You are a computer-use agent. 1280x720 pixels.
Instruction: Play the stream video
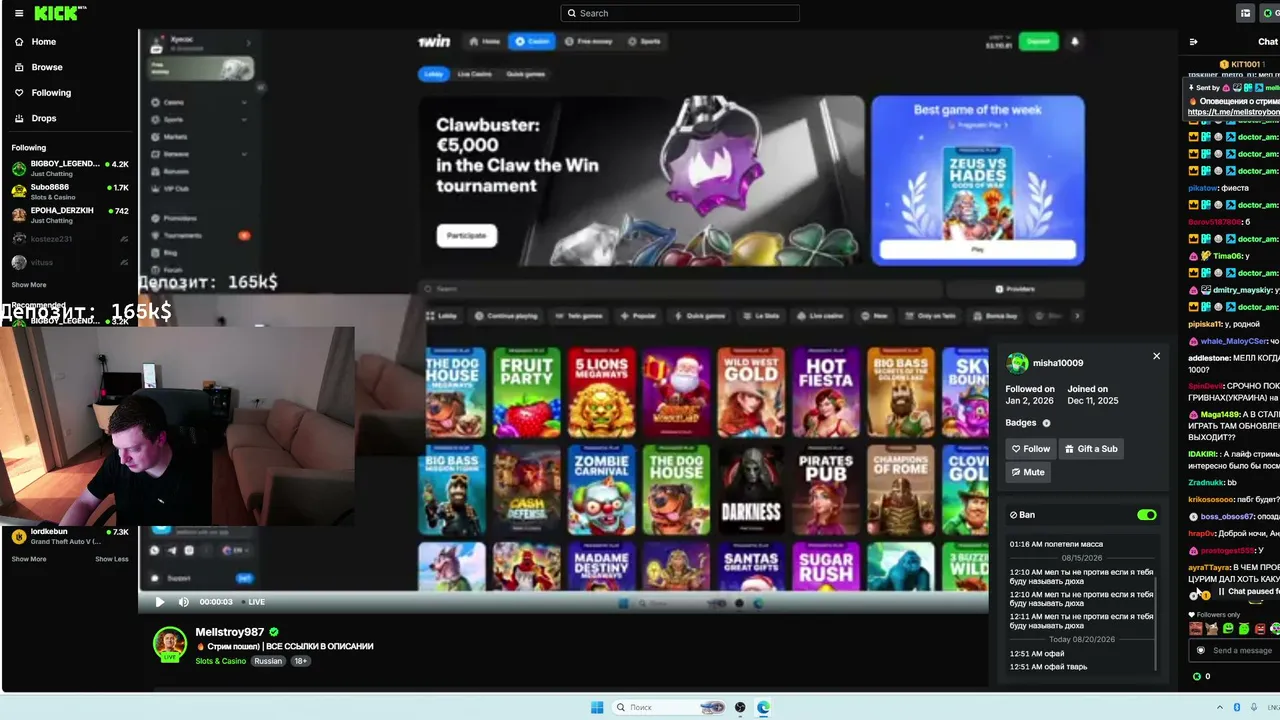[160, 602]
